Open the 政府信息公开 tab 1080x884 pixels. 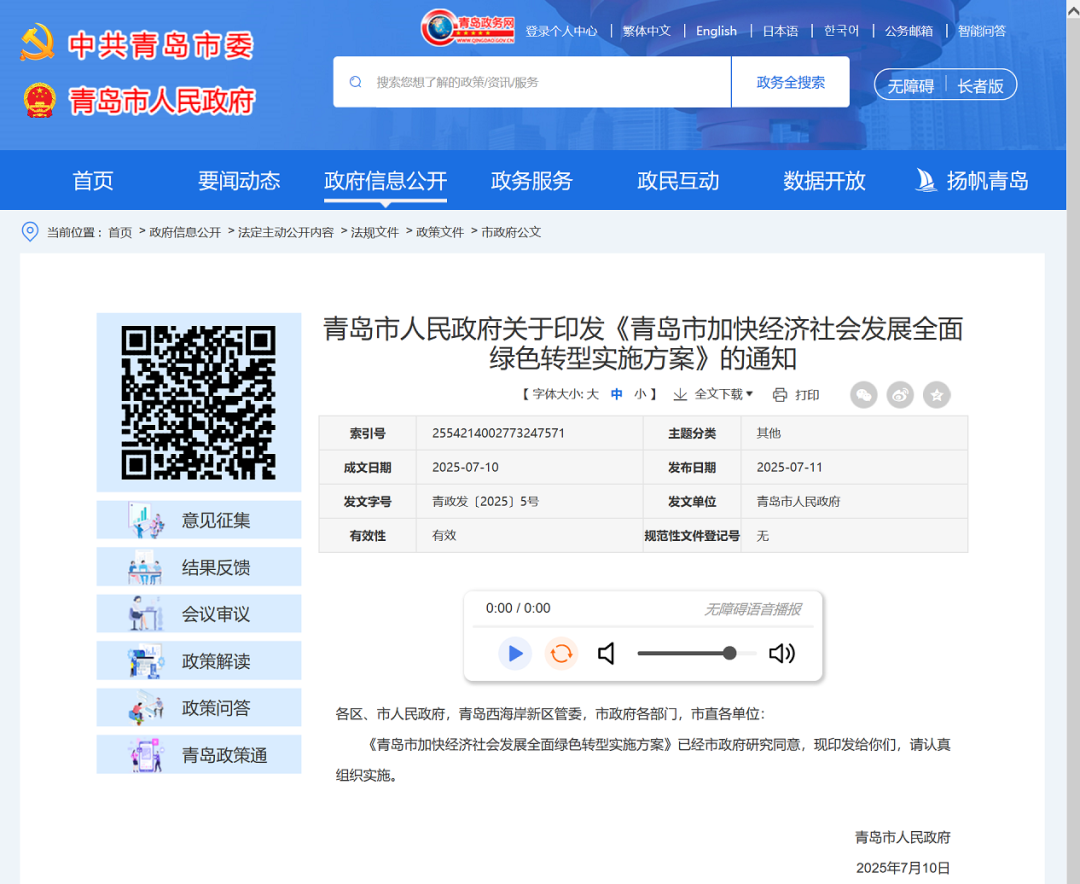click(385, 181)
